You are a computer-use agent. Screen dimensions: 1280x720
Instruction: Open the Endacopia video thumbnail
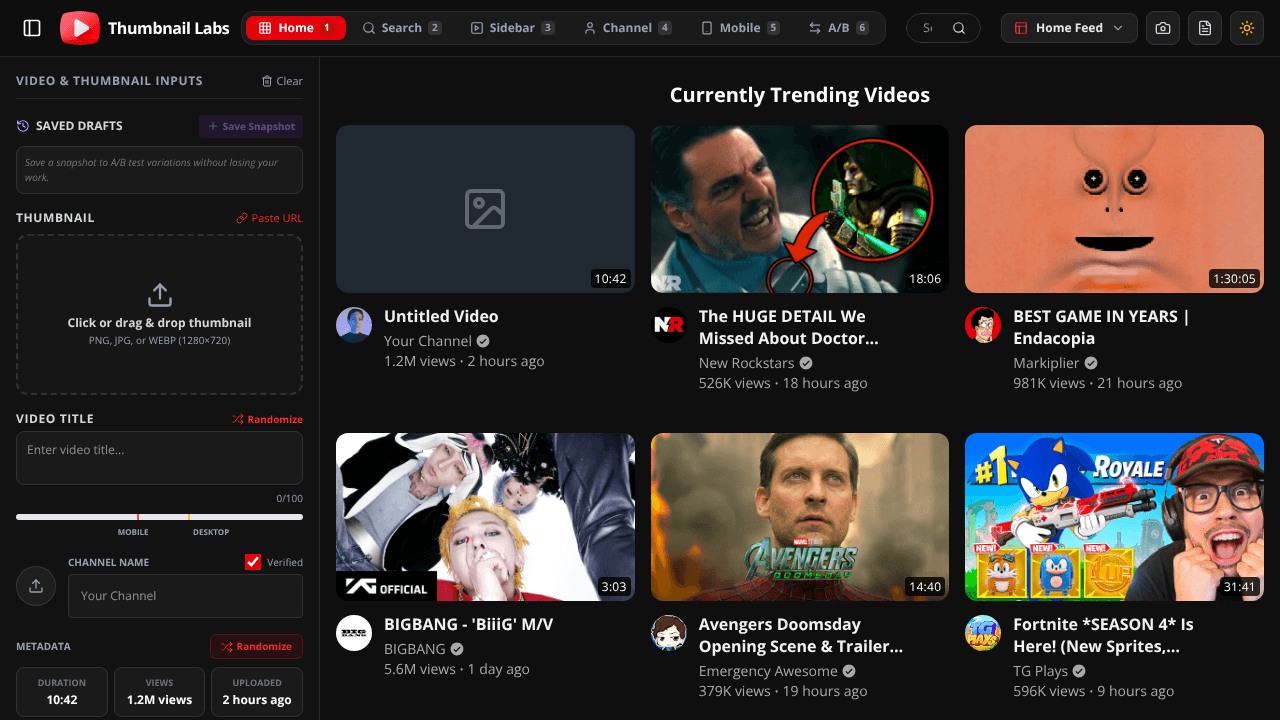click(x=1114, y=209)
